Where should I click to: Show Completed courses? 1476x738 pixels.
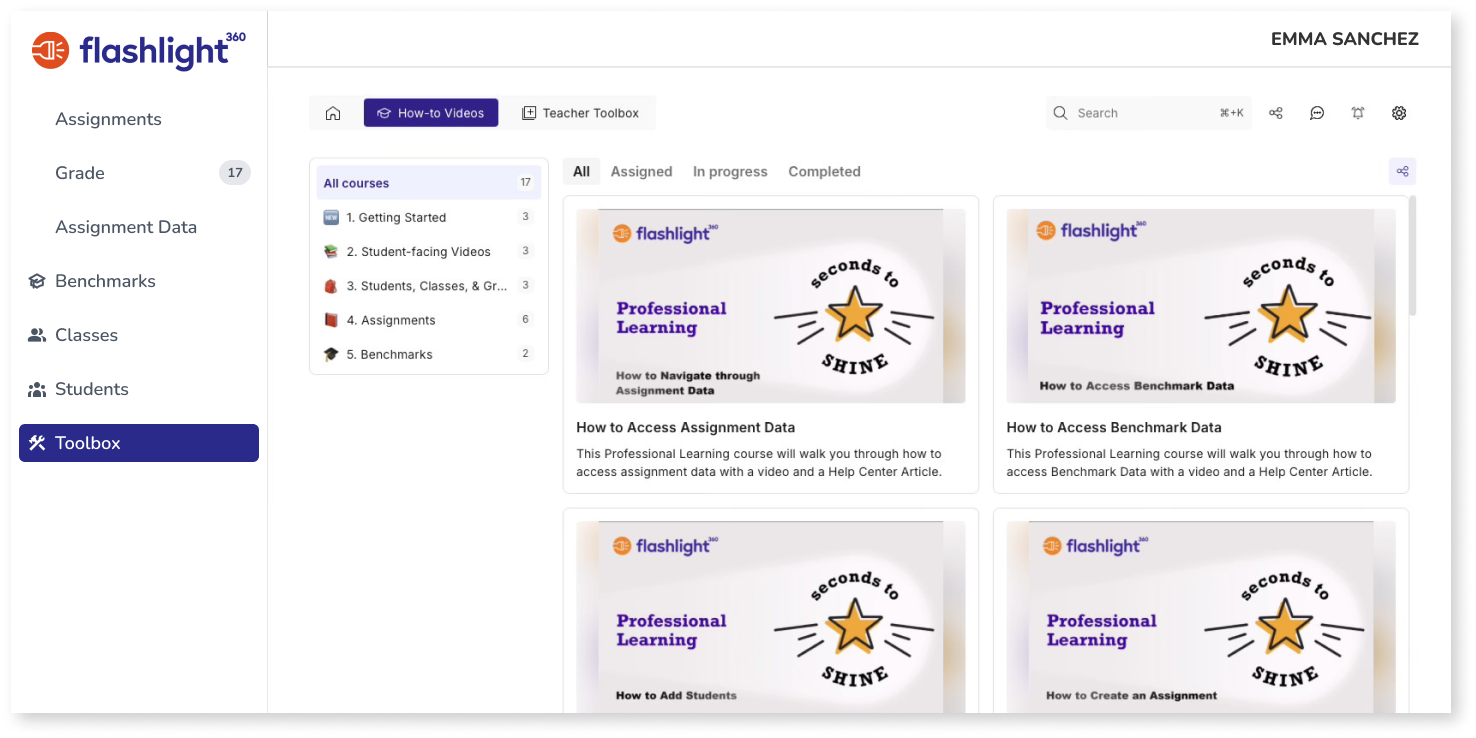pos(824,171)
